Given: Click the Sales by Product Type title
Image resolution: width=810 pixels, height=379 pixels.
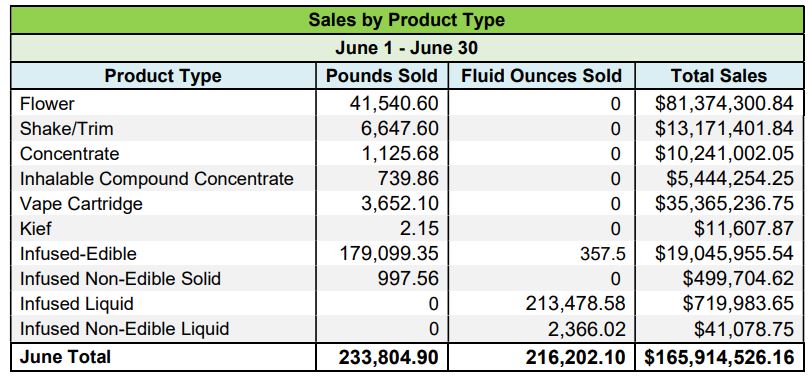Looking at the screenshot, I should pos(406,21).
